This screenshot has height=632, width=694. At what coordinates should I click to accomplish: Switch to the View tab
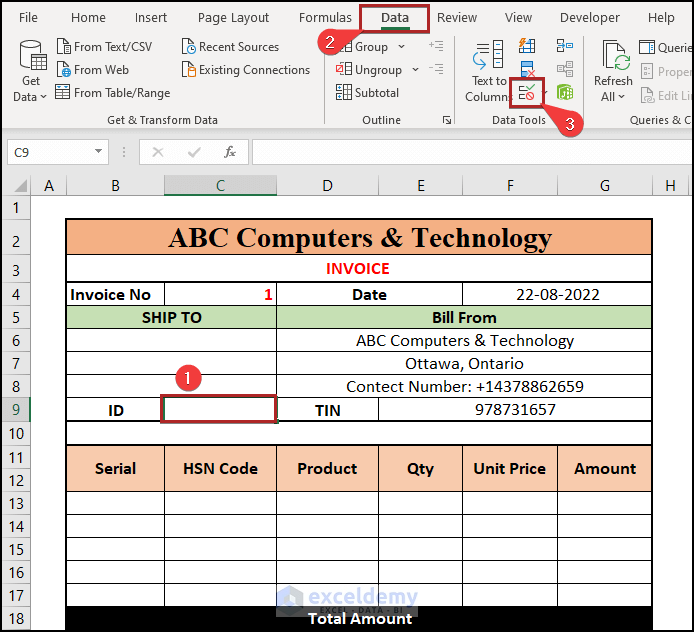(518, 18)
